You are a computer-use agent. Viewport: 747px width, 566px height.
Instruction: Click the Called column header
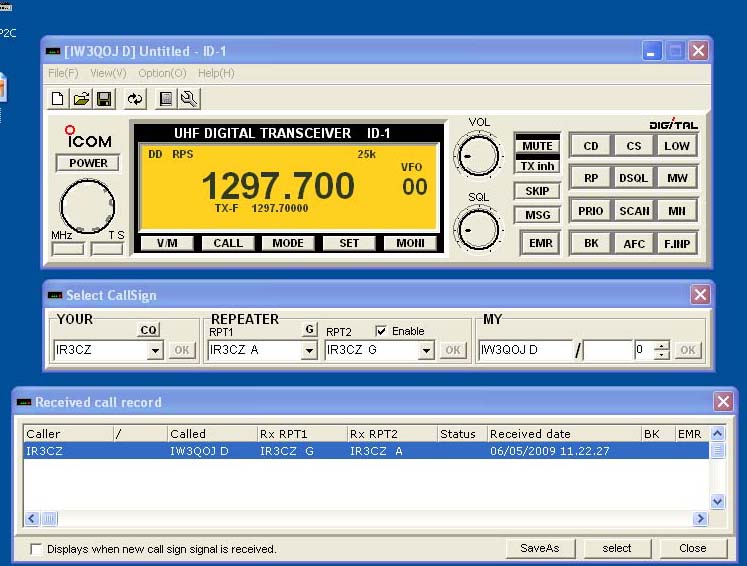[x=212, y=434]
